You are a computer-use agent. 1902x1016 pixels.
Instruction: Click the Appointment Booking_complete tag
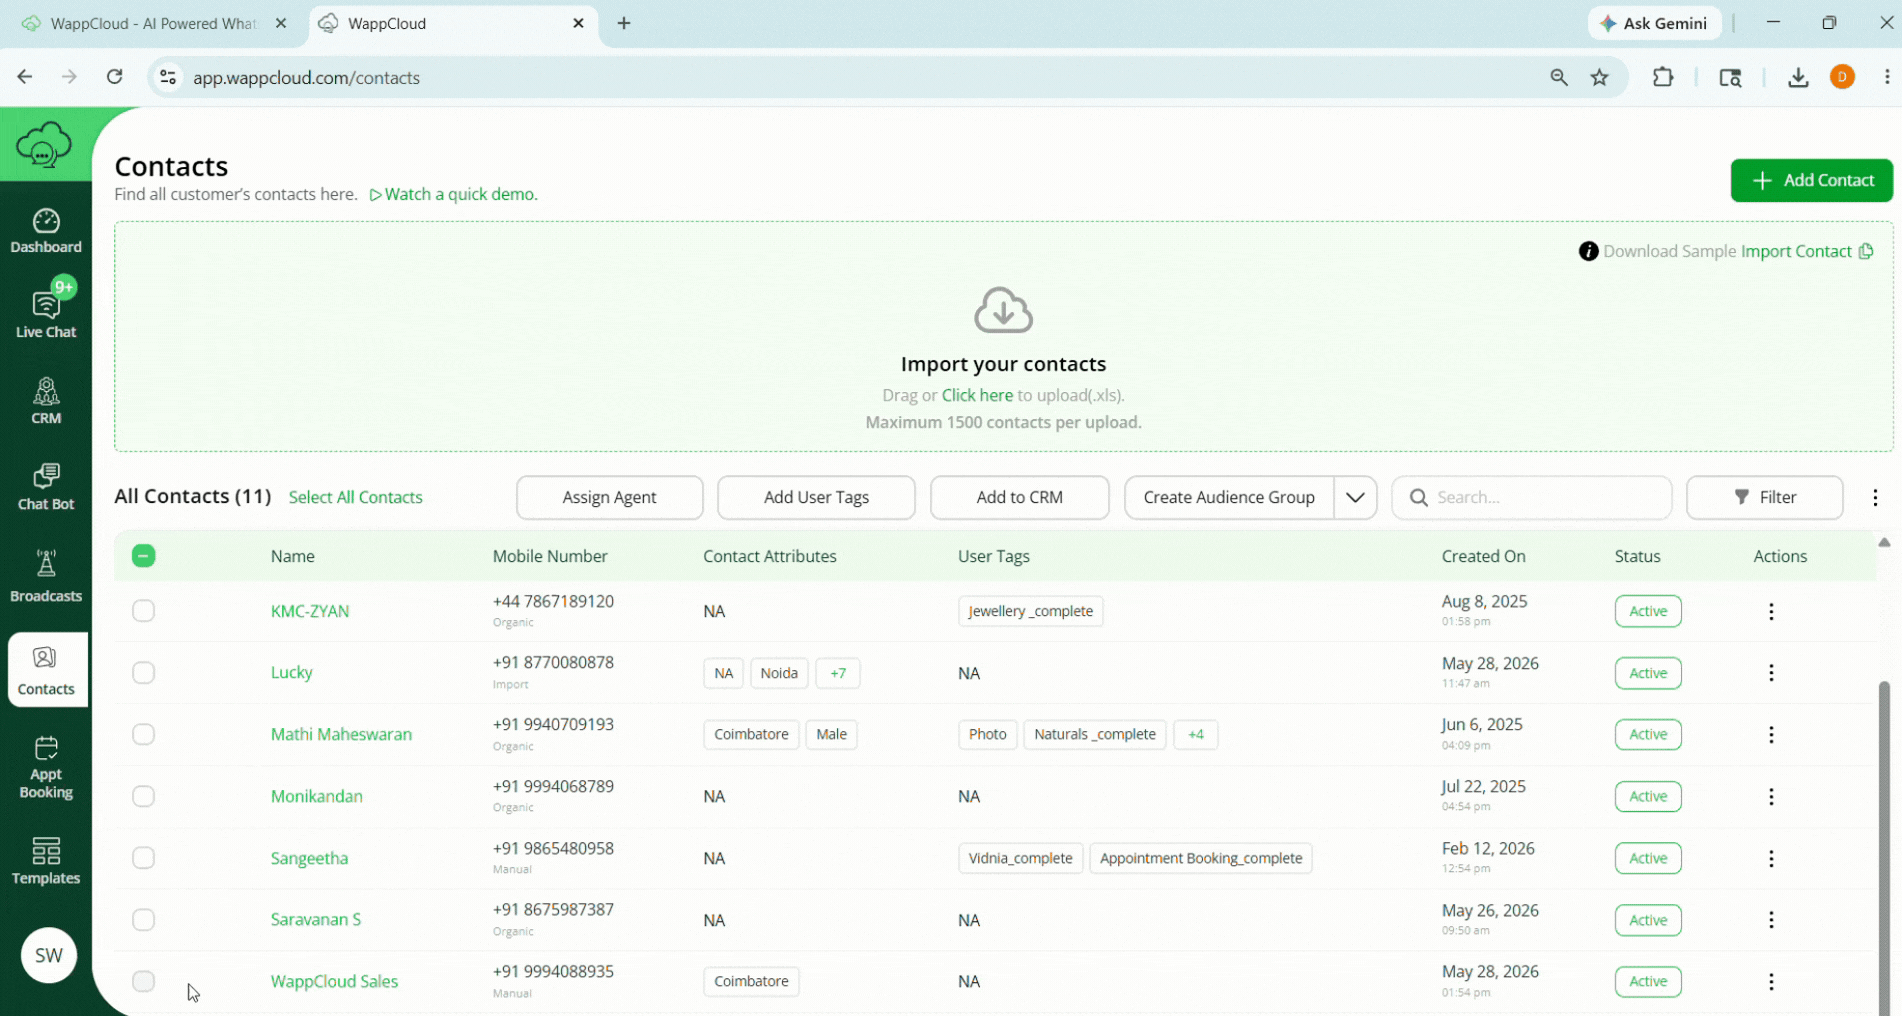(1200, 858)
